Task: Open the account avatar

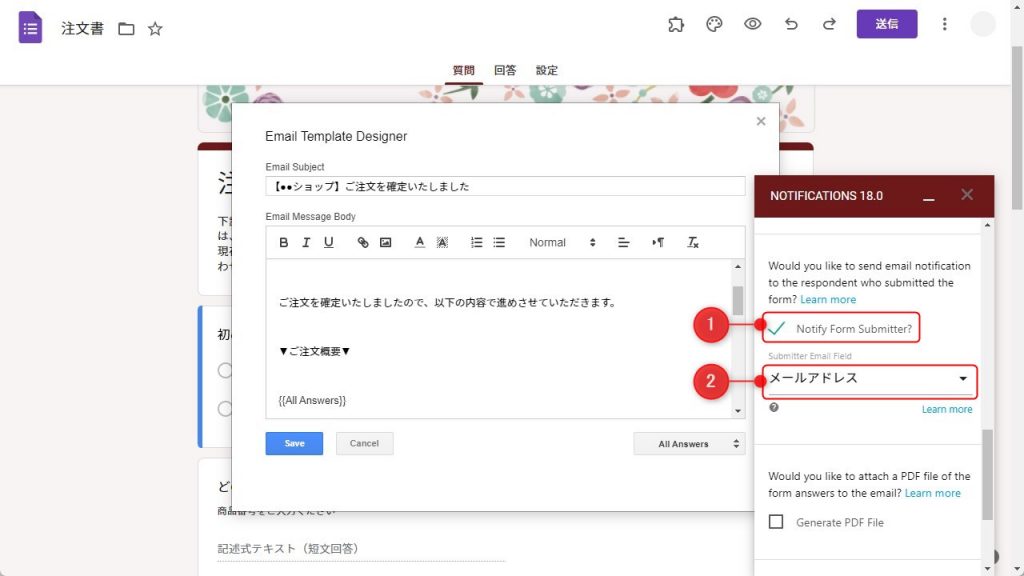Action: point(983,24)
